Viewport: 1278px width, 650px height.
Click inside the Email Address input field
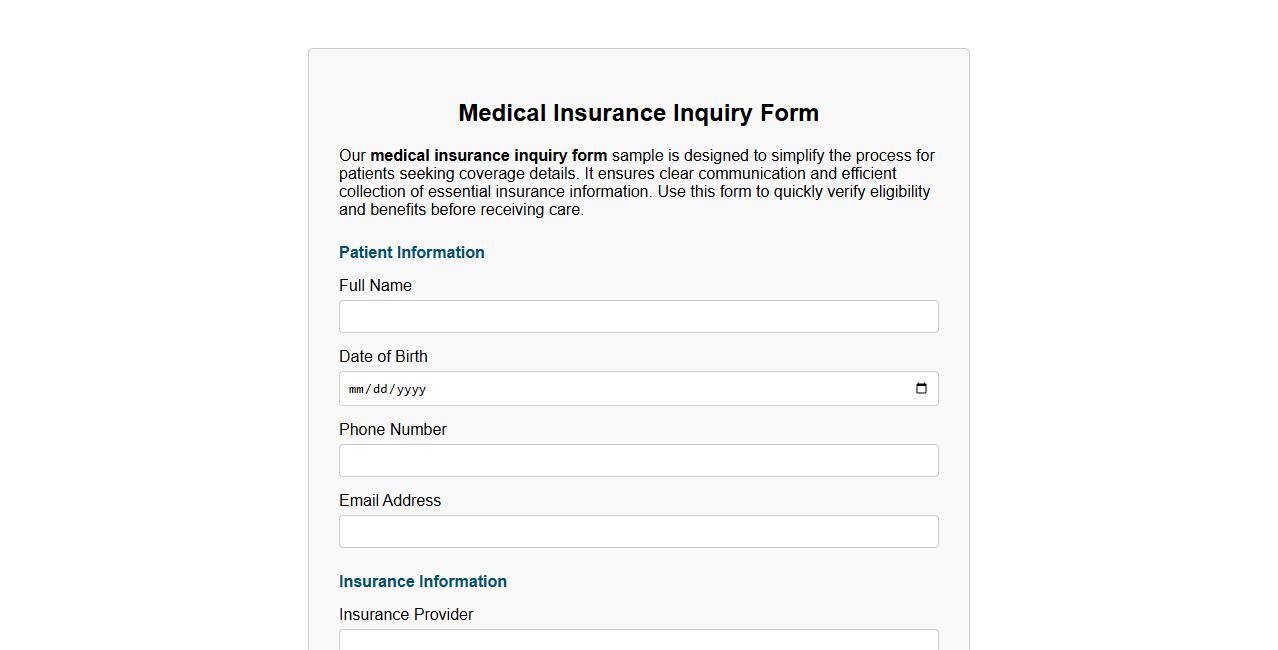click(638, 531)
